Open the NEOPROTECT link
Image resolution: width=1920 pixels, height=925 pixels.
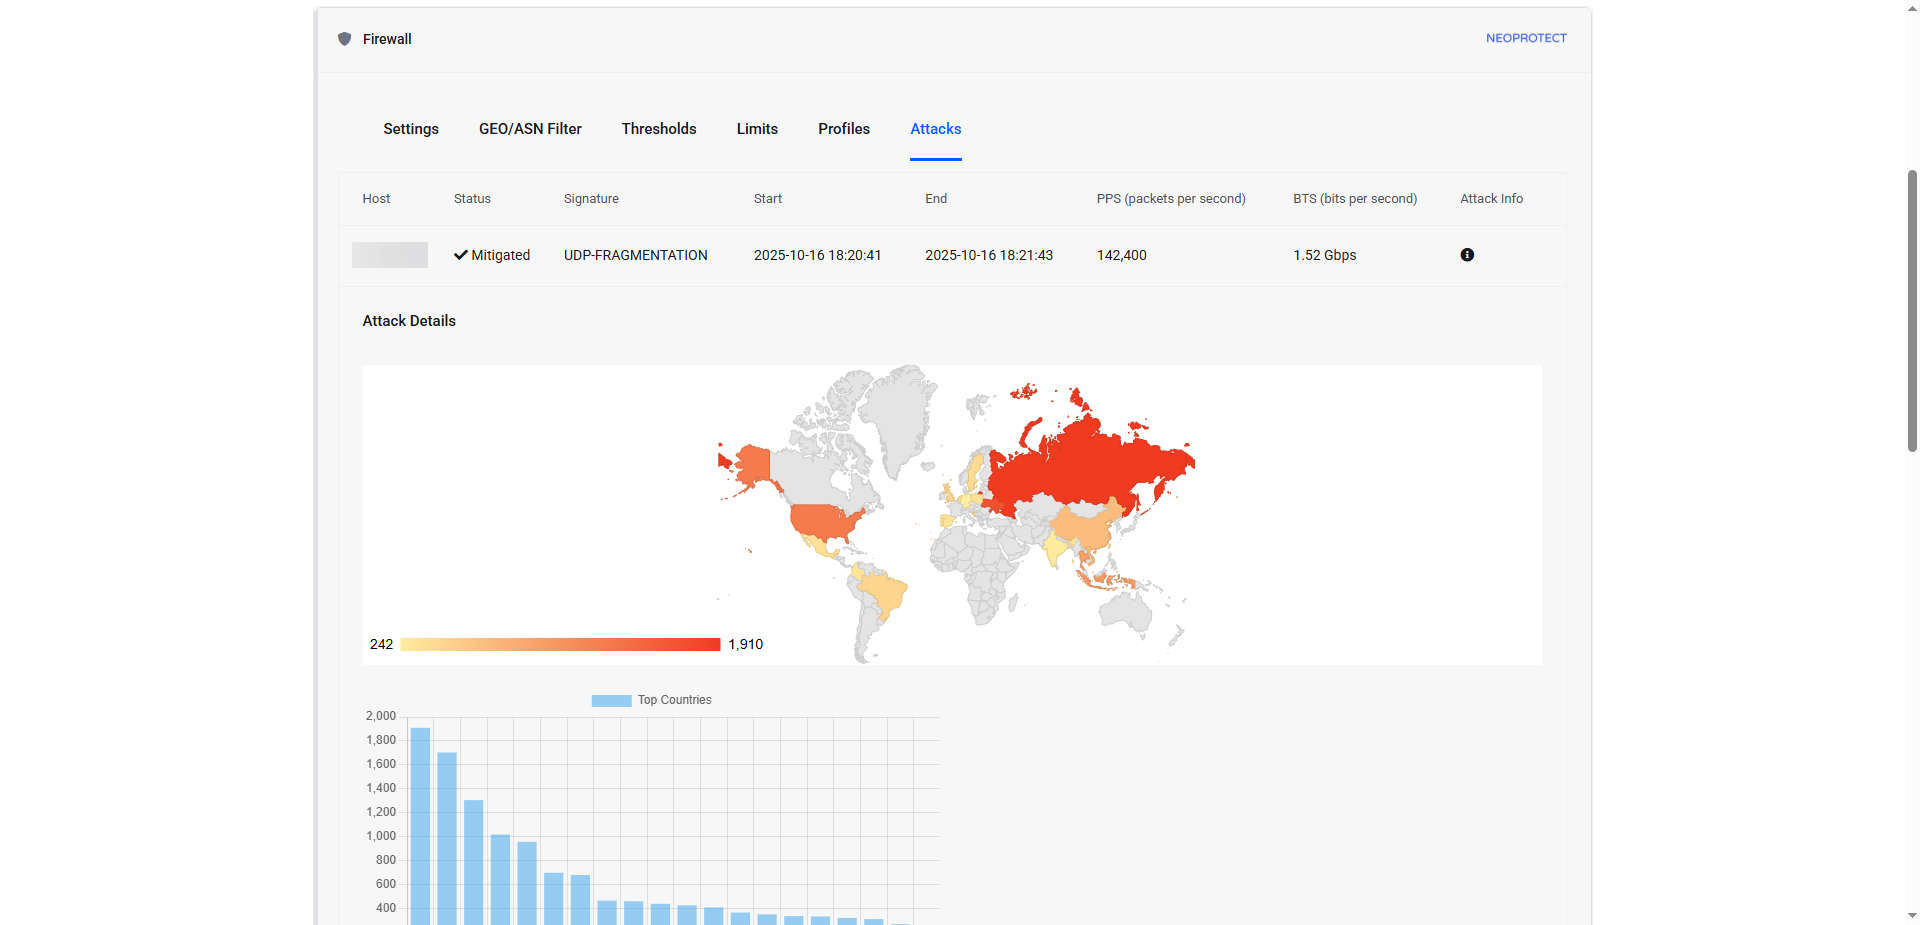tap(1525, 38)
